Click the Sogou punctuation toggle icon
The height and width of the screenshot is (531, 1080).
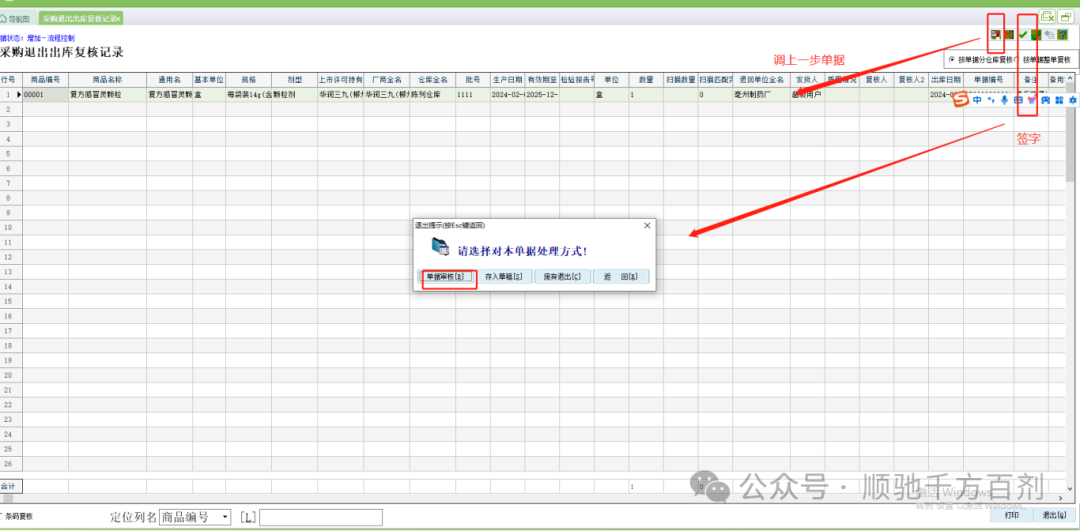coord(991,100)
